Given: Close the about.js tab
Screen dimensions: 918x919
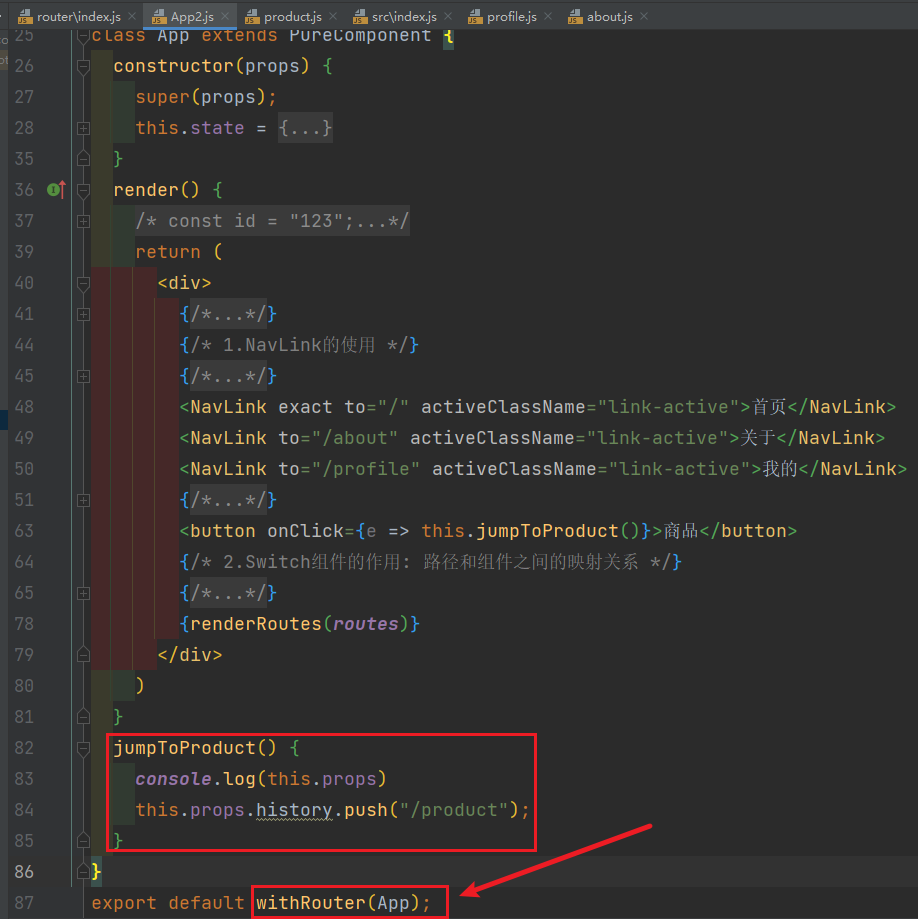Looking at the screenshot, I should point(644,16).
